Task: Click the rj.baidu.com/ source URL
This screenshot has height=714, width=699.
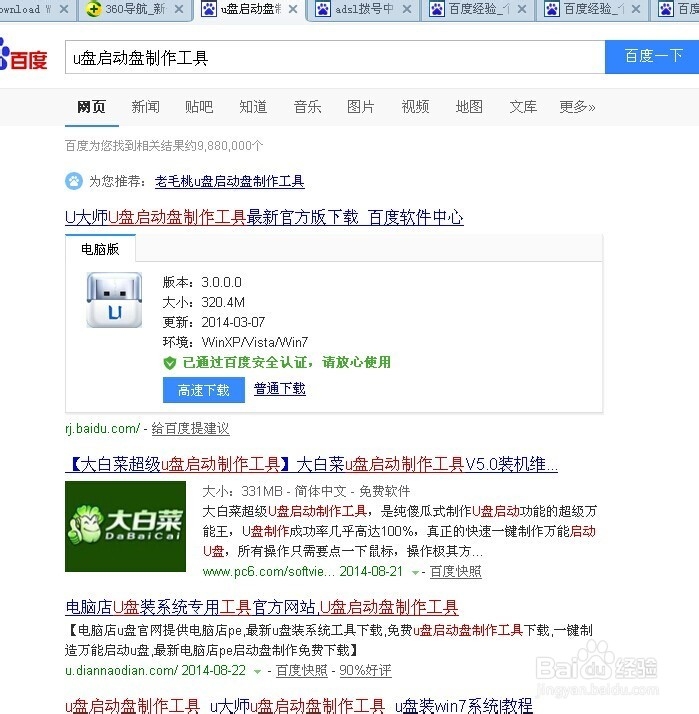Action: point(102,428)
